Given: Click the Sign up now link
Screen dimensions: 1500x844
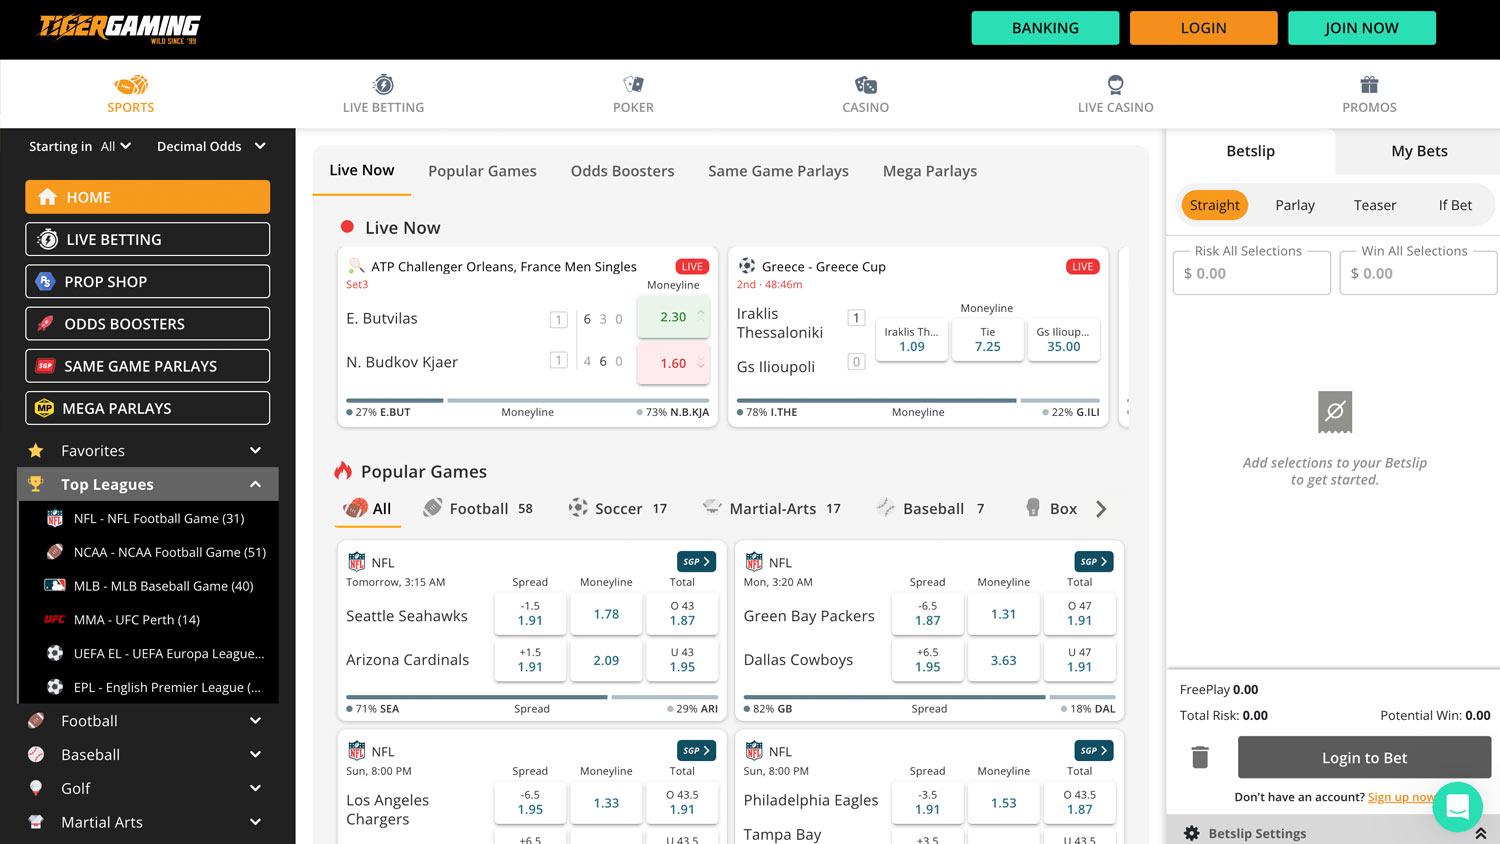Looking at the screenshot, I should pyautogui.click(x=1401, y=797).
